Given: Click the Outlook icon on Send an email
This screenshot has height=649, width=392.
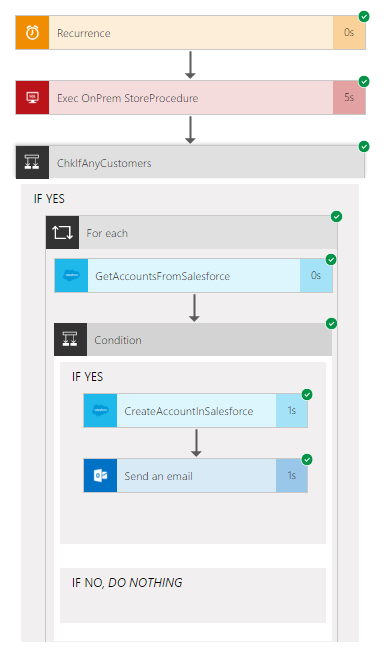Looking at the screenshot, I should 100,476.
